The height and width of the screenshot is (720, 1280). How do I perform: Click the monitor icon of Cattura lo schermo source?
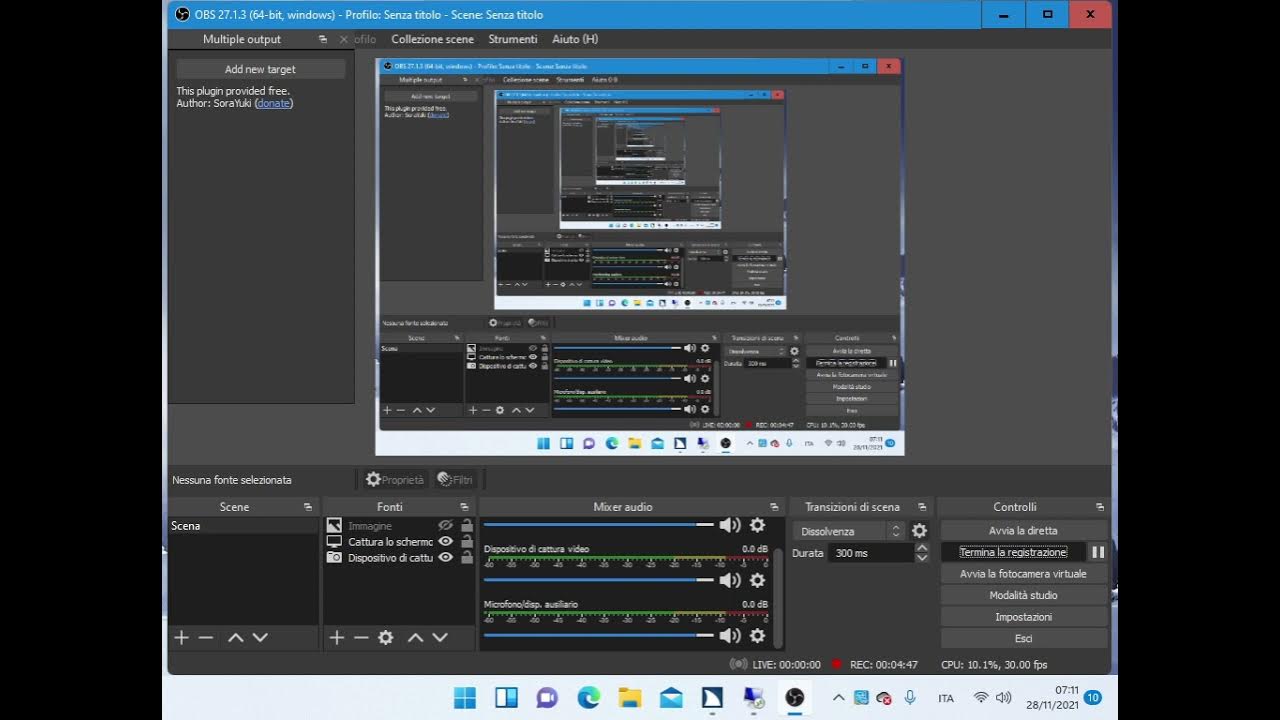pos(334,541)
